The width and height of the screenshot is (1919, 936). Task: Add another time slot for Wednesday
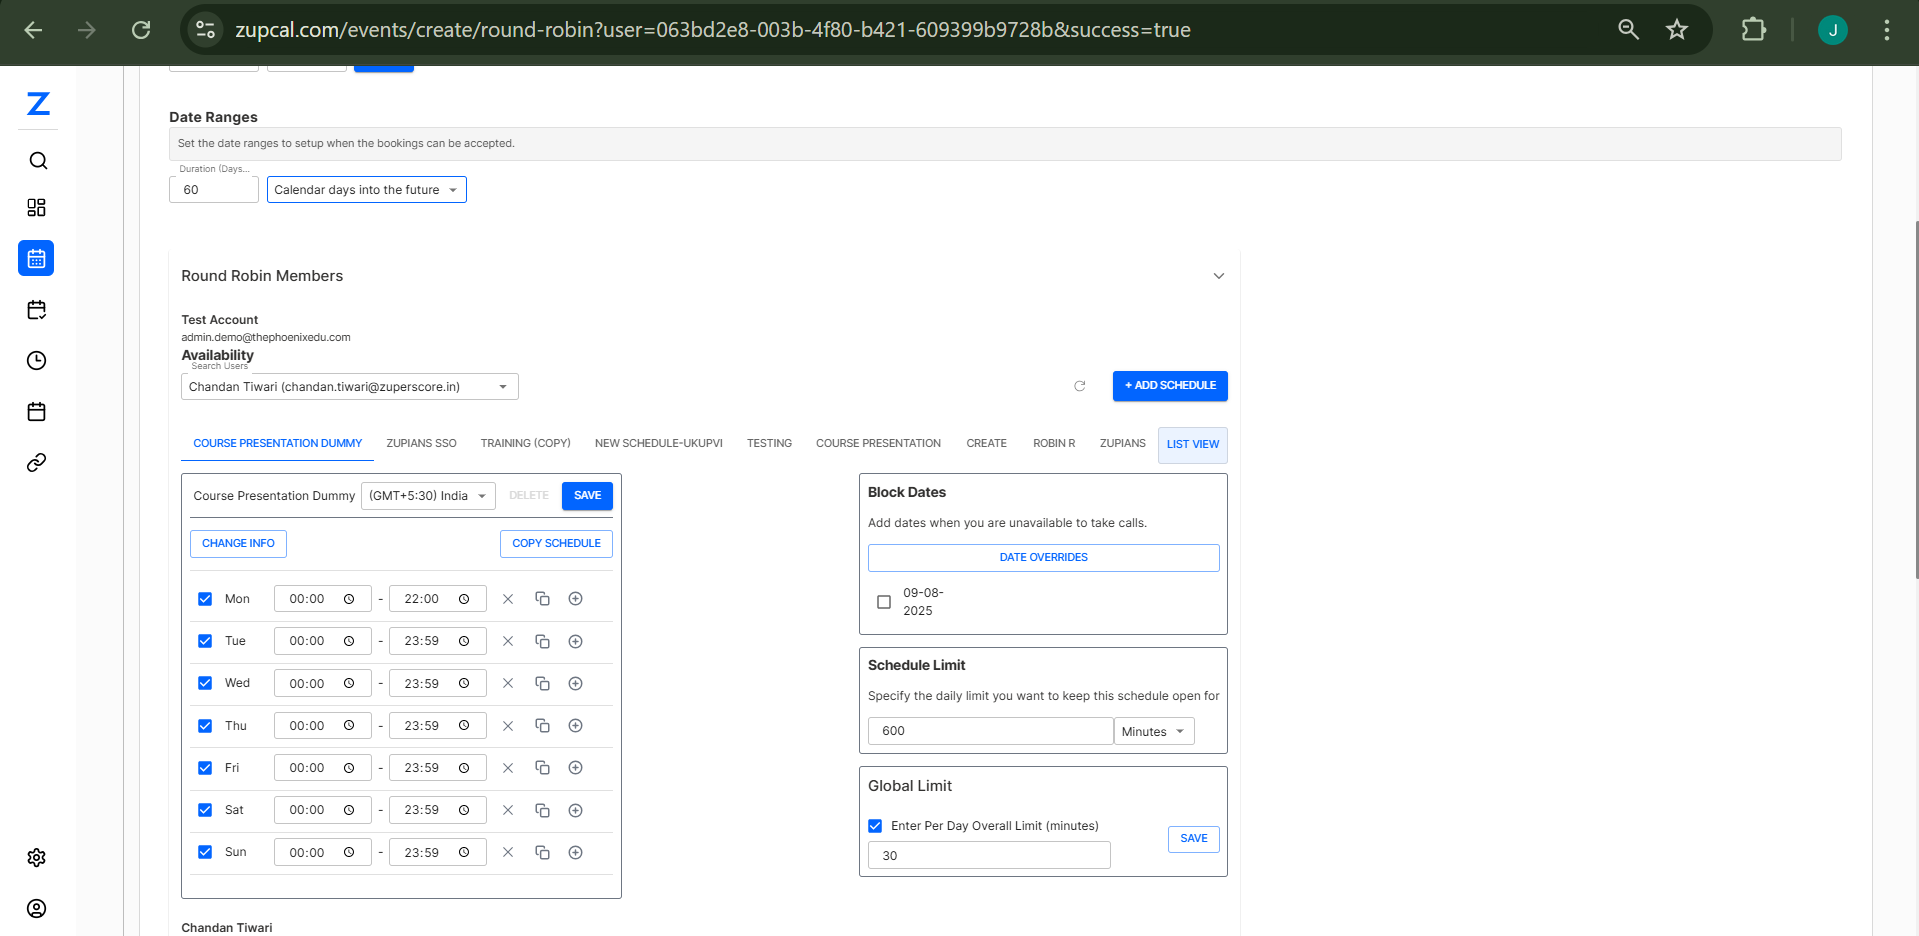pyautogui.click(x=575, y=684)
